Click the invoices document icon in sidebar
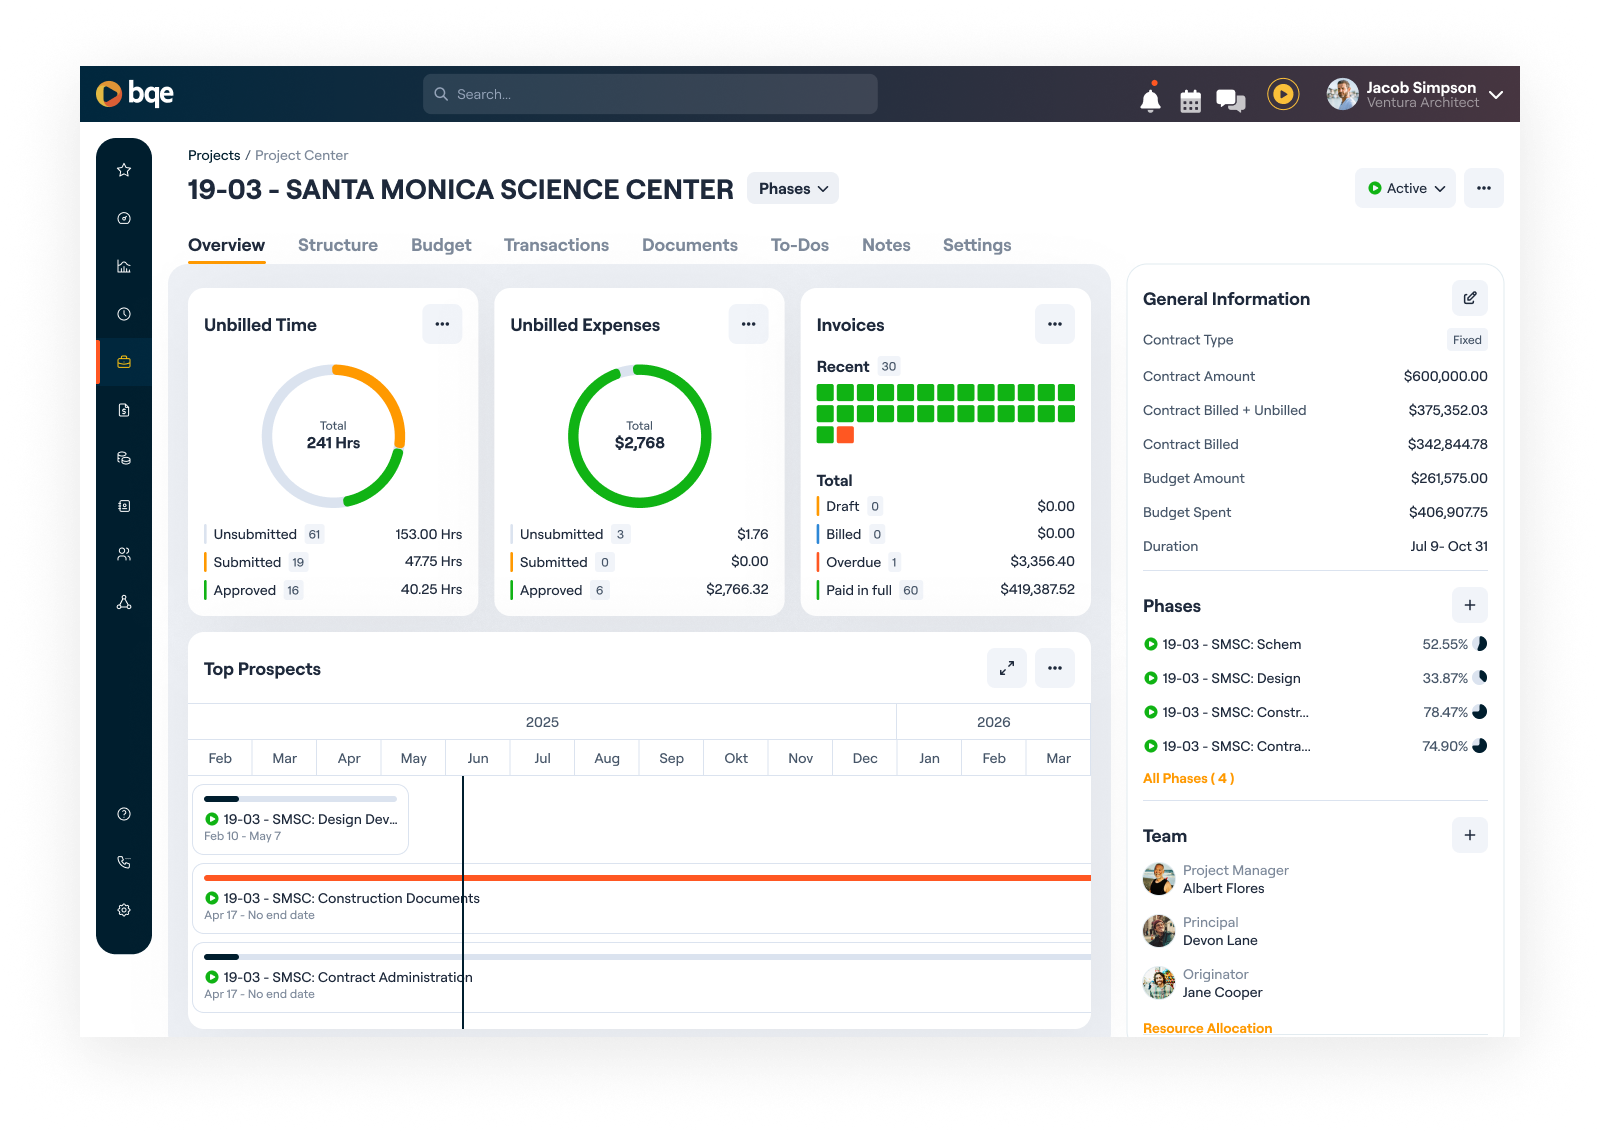The width and height of the screenshot is (1600, 1132). tap(124, 409)
